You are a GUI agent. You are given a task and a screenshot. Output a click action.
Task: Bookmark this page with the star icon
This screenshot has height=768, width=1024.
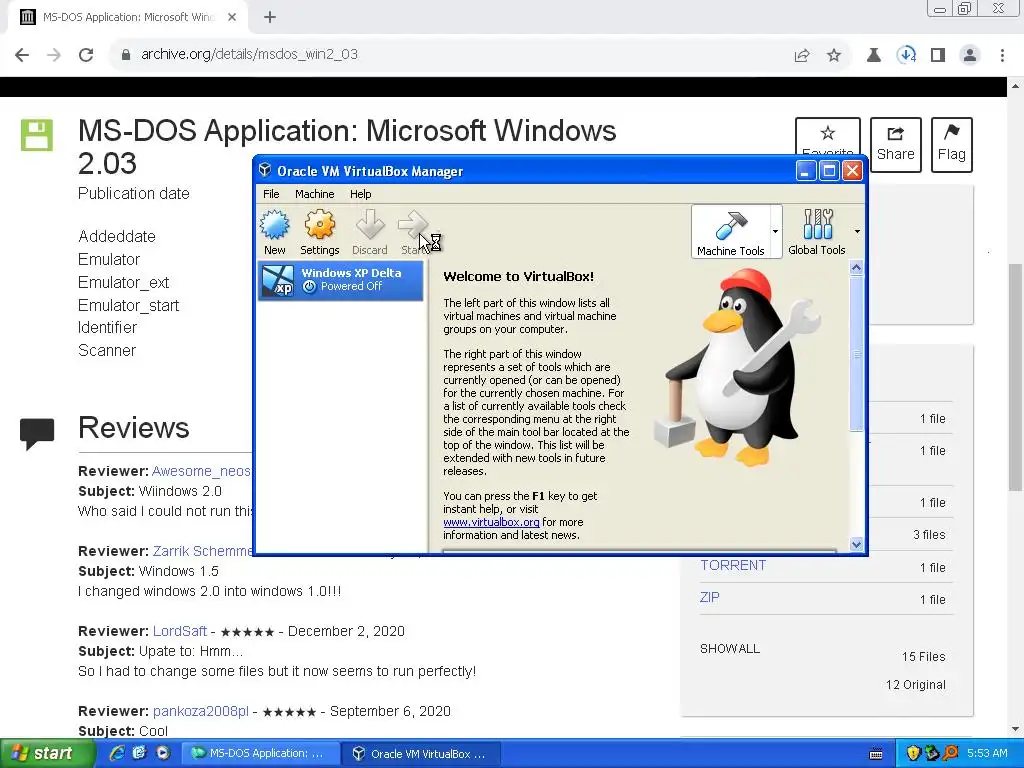click(x=834, y=56)
